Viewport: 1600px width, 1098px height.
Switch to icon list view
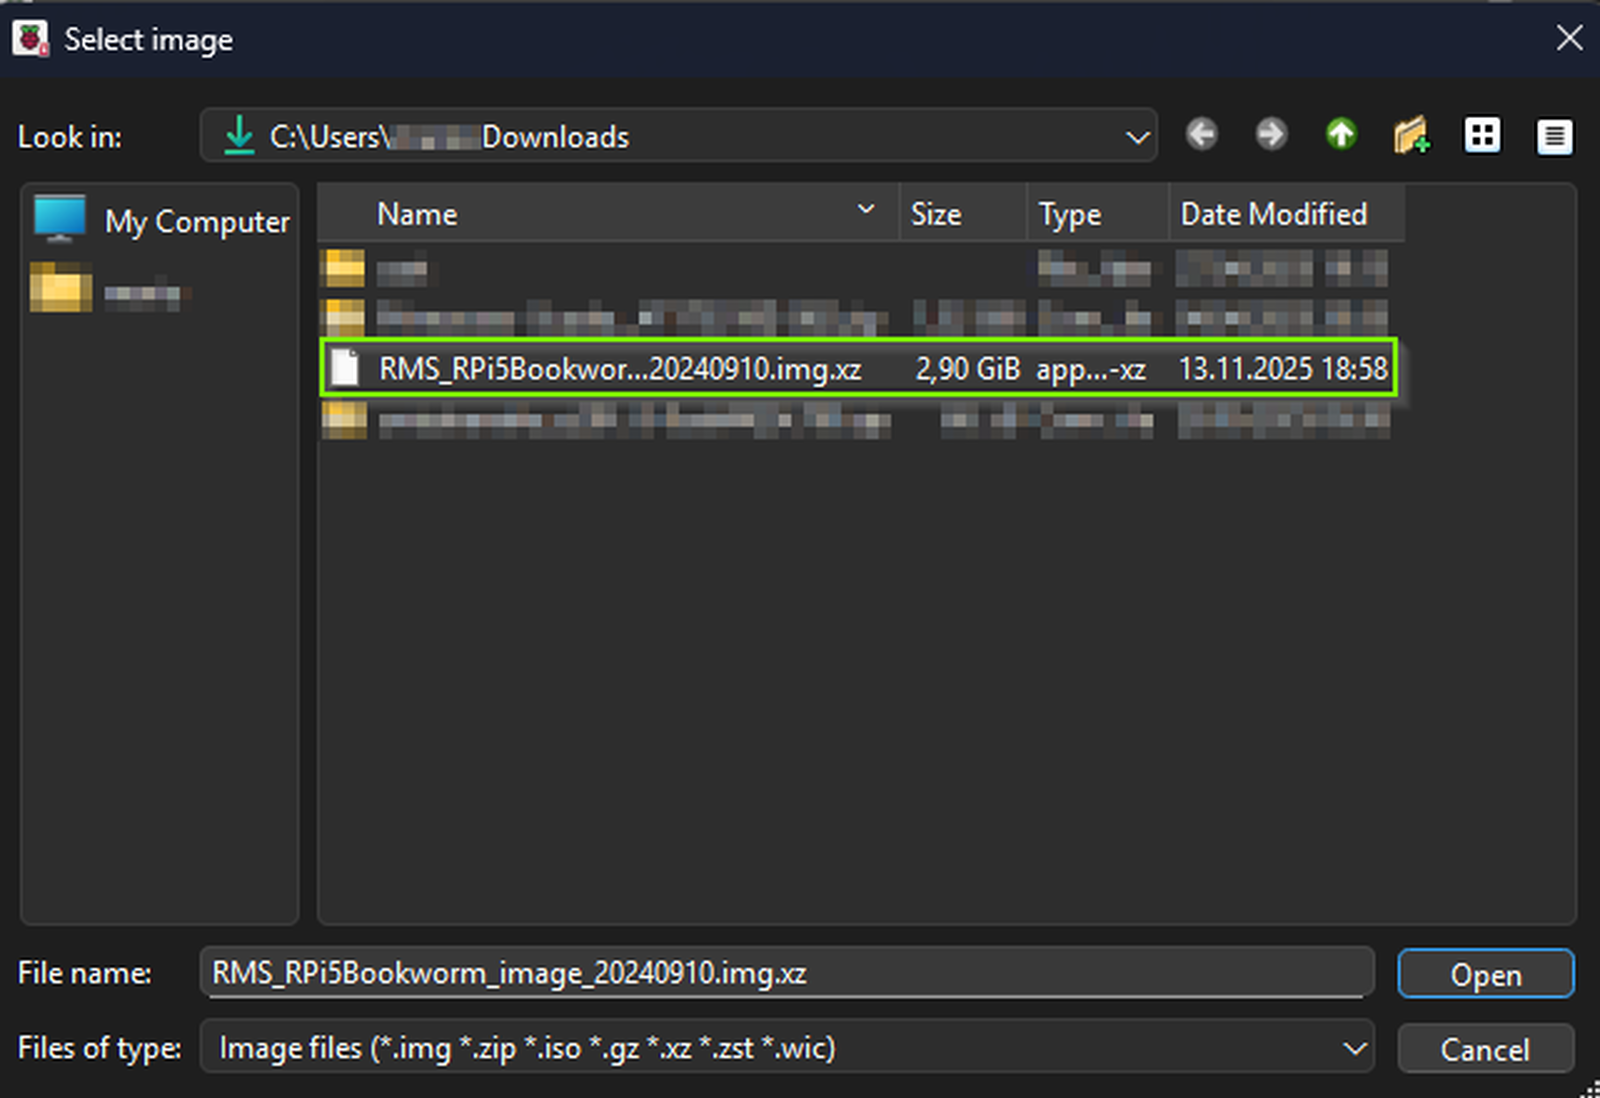[x=1481, y=135]
